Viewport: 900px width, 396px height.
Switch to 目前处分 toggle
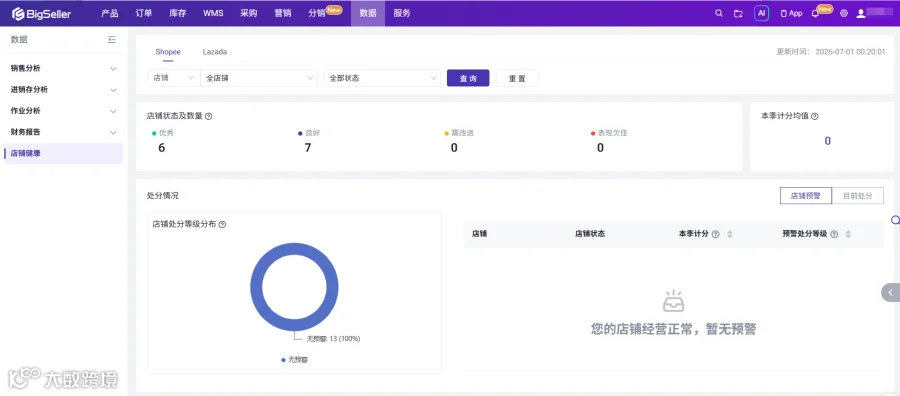[x=858, y=196]
